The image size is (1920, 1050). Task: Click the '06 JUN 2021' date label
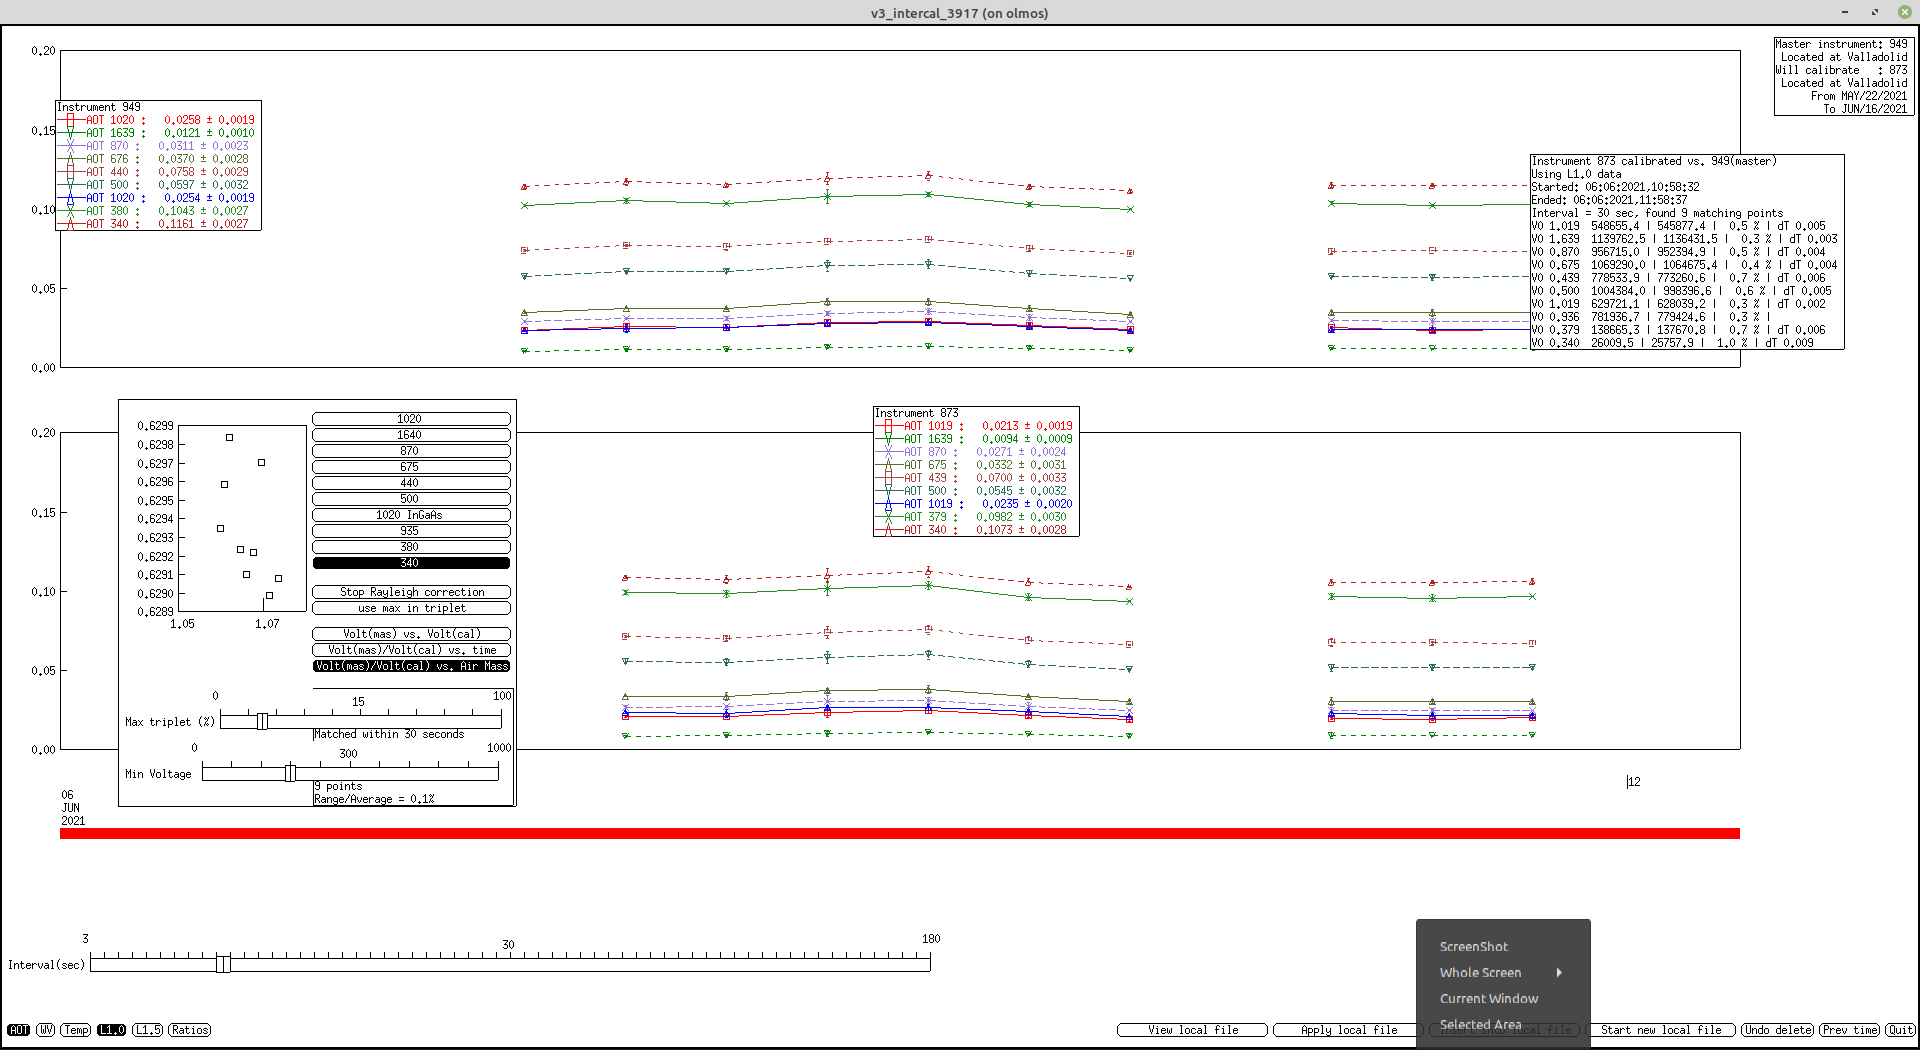(x=73, y=808)
